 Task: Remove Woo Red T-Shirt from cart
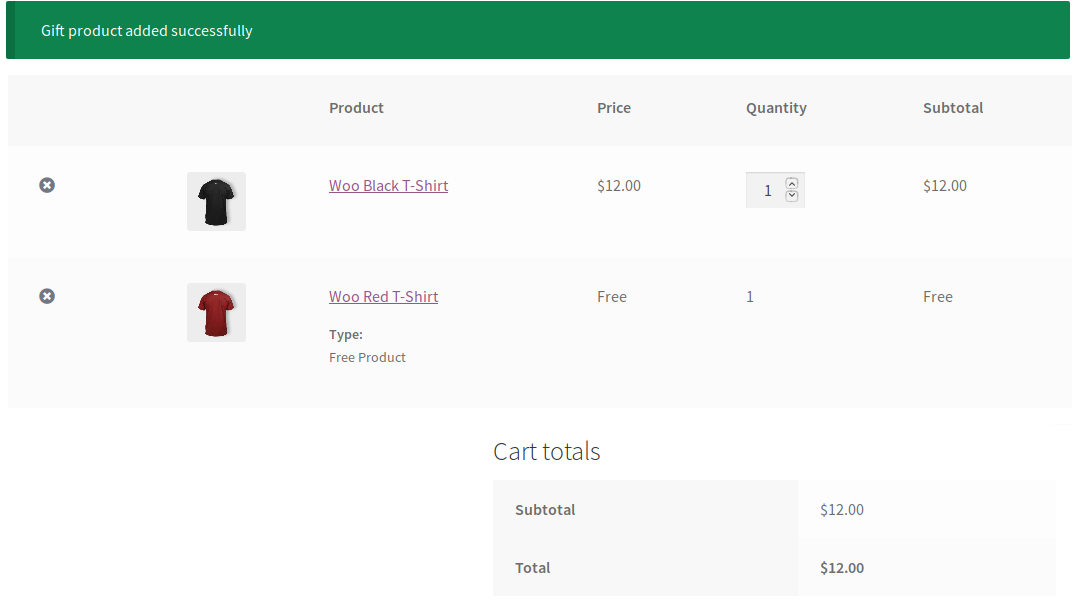pos(47,296)
